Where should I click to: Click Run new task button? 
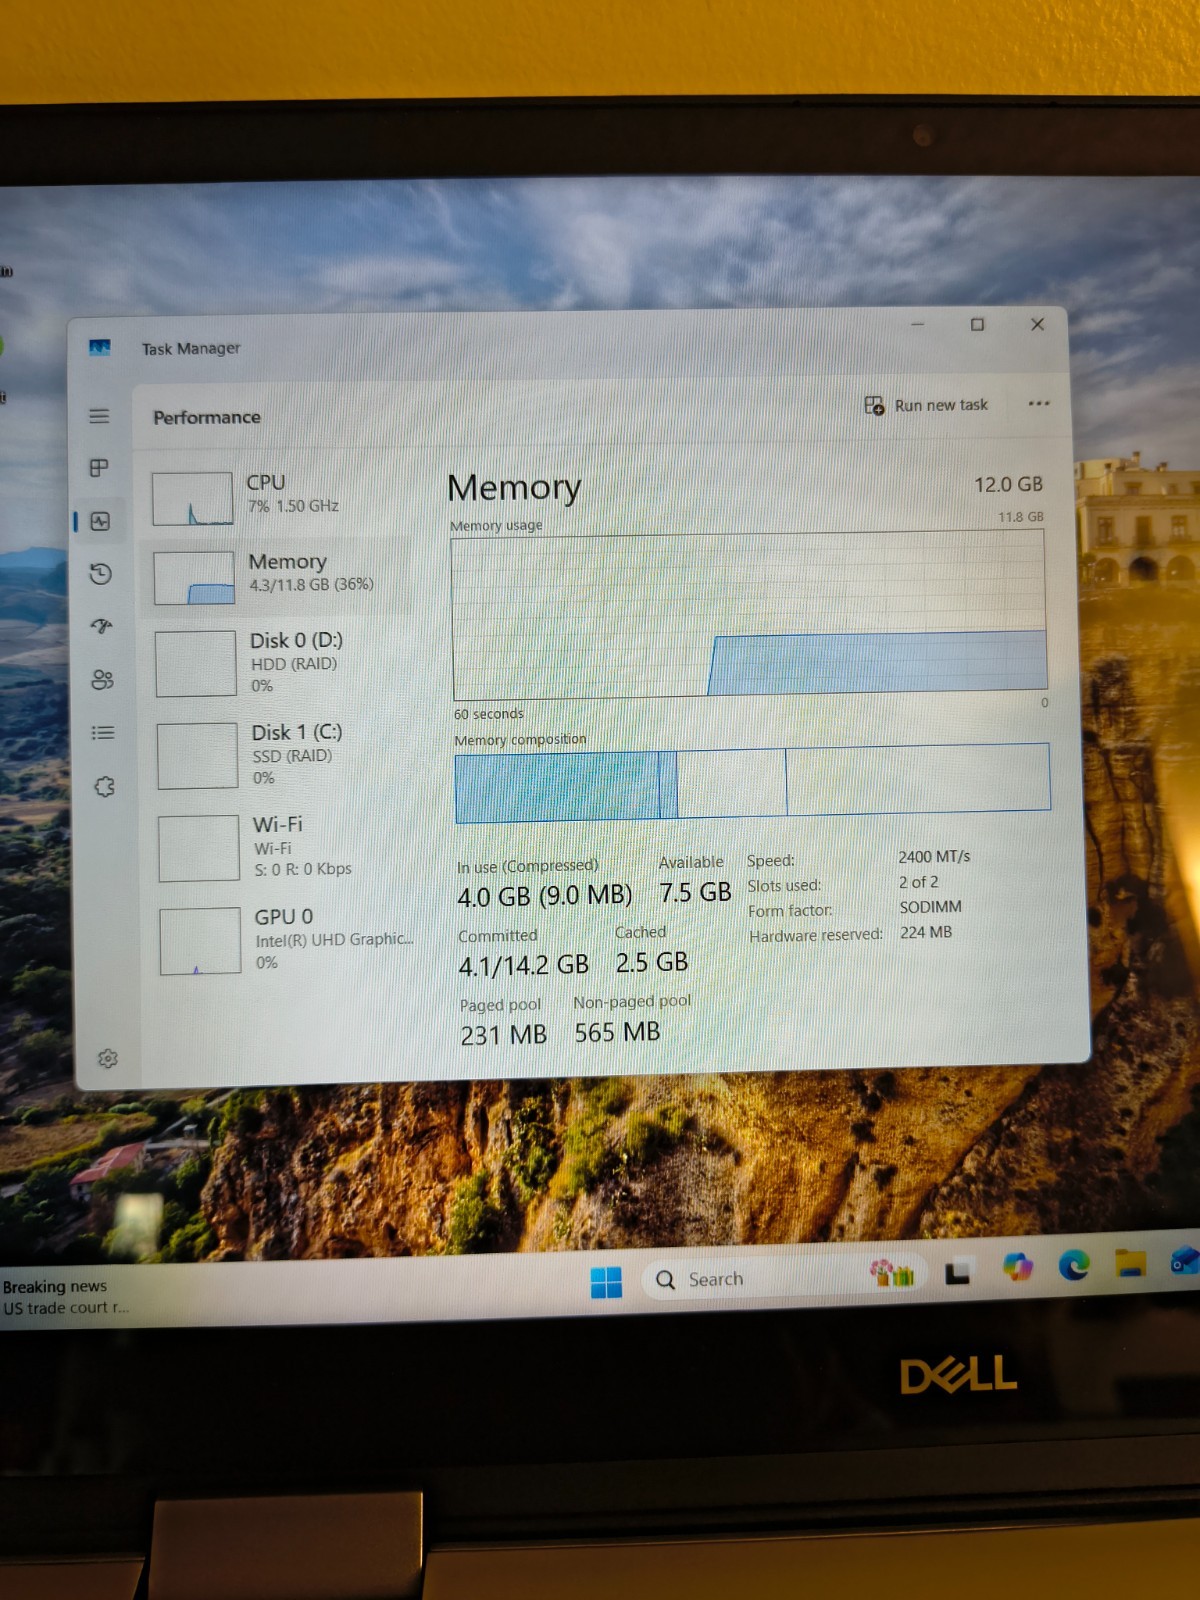(926, 405)
